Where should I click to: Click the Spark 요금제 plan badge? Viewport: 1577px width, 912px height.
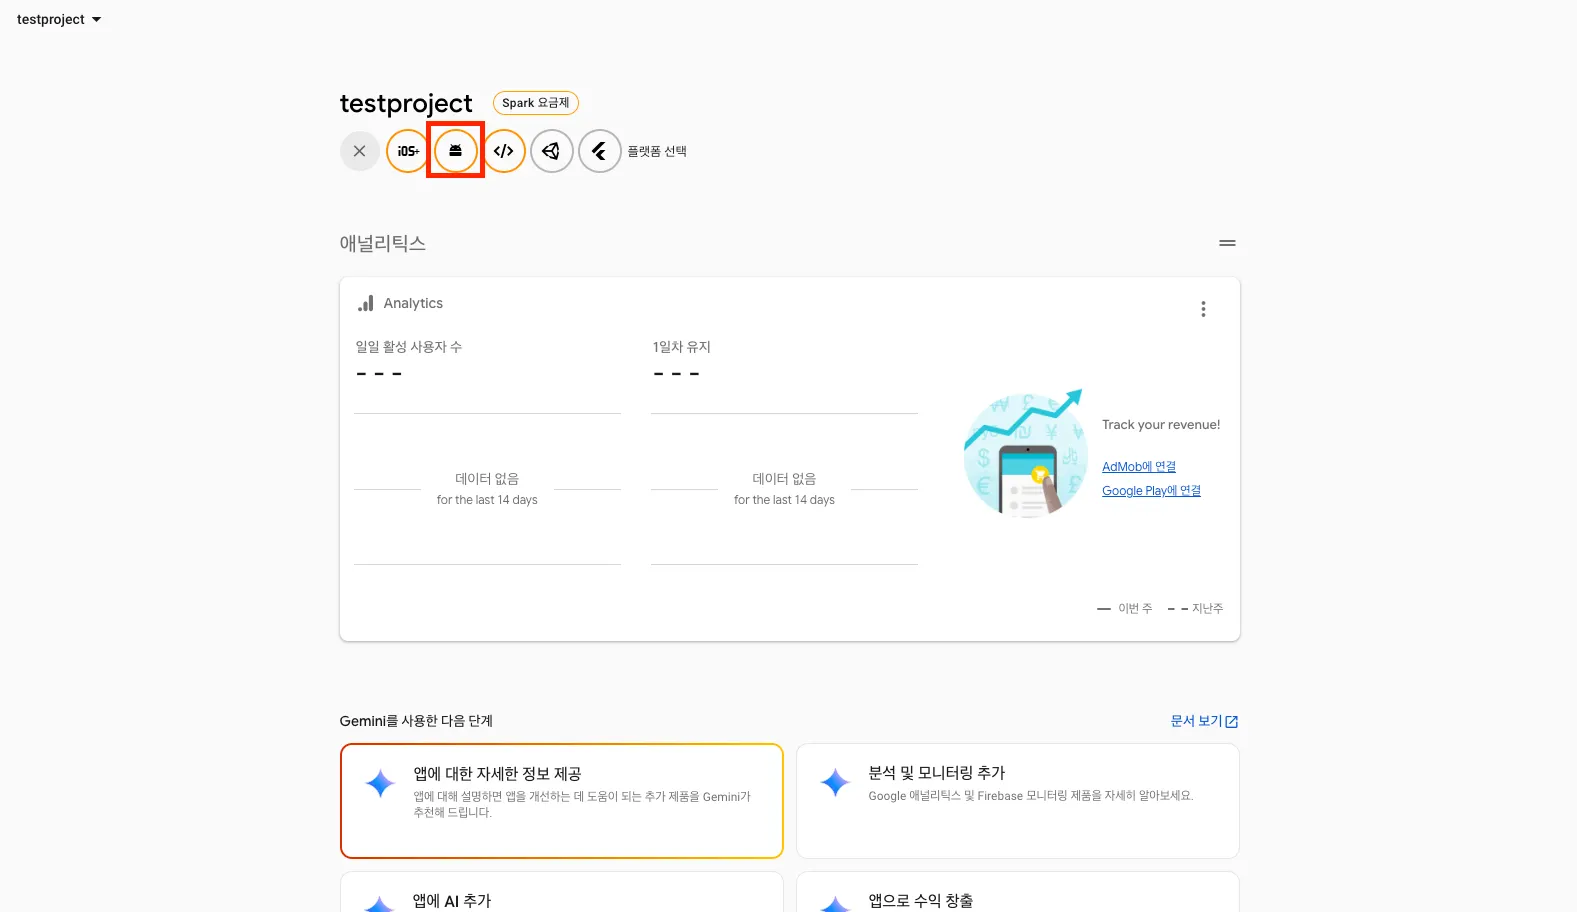536,103
